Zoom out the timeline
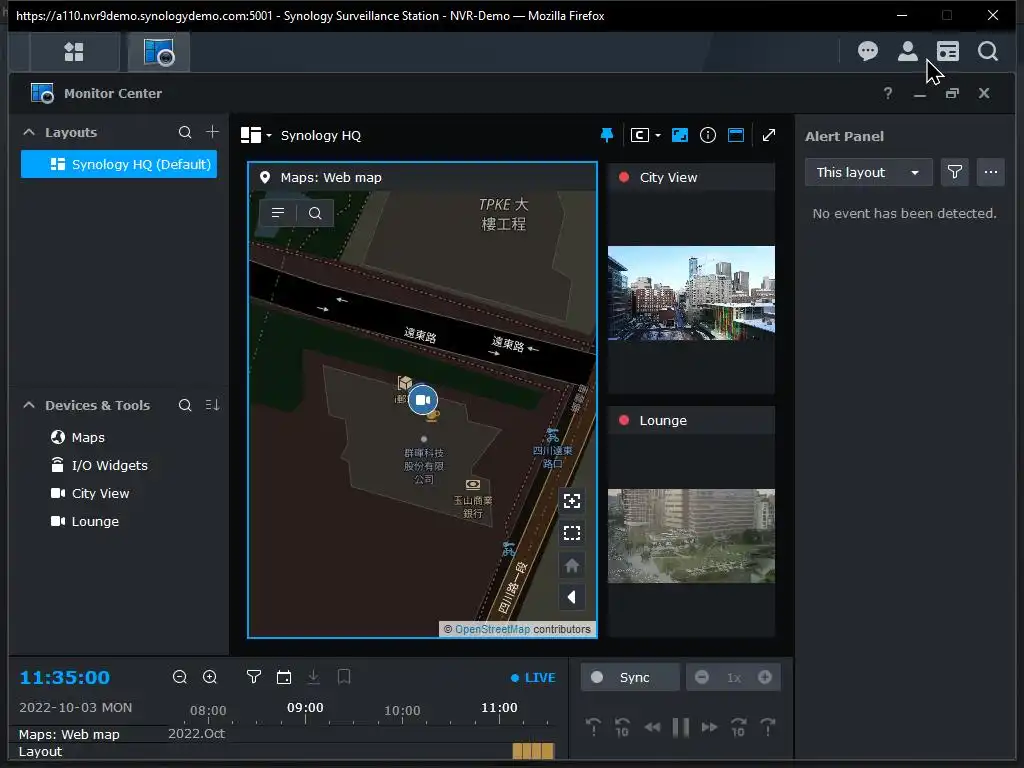Screen dimensions: 1024x768 (180, 677)
